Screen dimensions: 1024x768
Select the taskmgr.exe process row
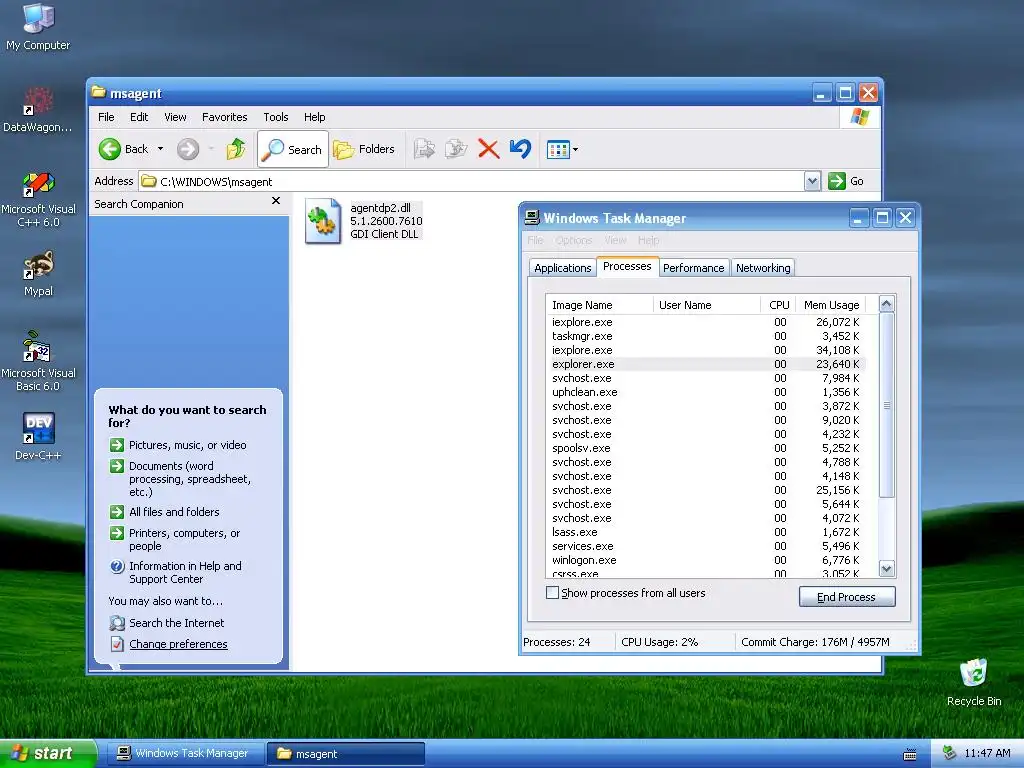(x=706, y=336)
